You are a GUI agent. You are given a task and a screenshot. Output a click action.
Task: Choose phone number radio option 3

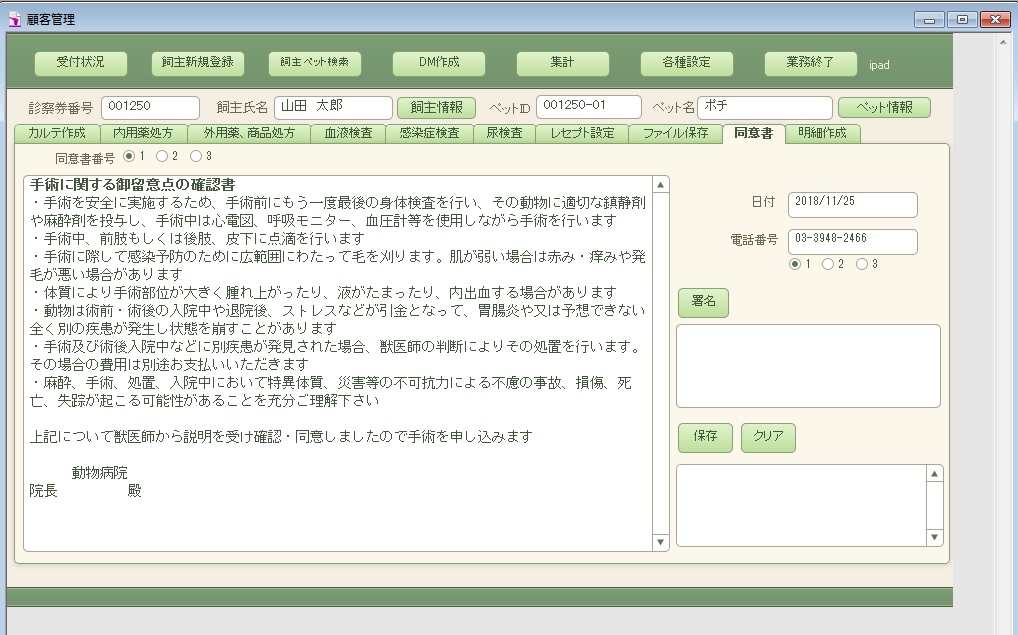click(x=861, y=264)
